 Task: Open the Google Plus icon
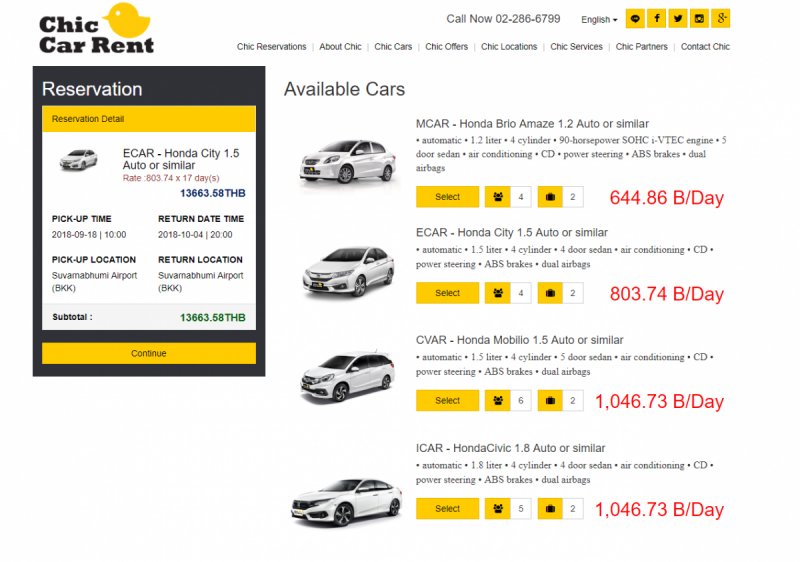point(721,18)
